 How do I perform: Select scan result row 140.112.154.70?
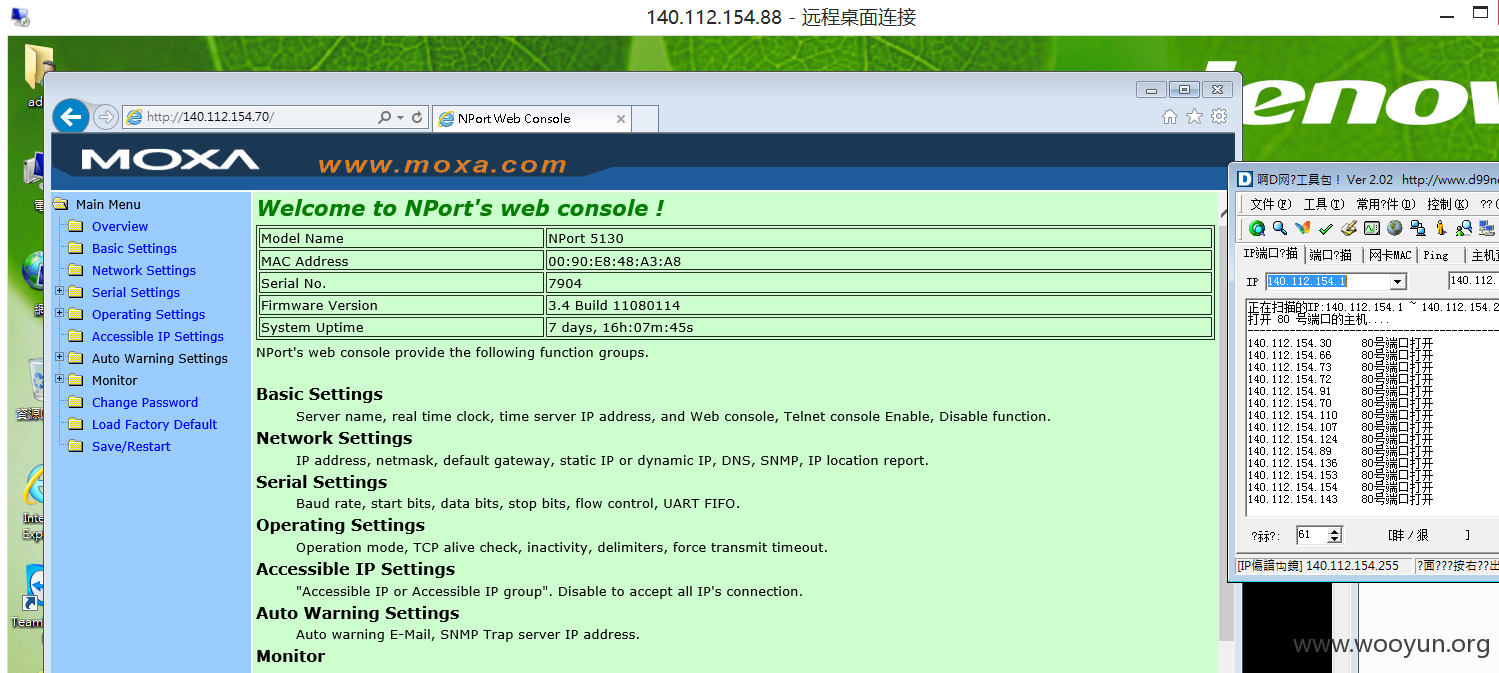pyautogui.click(x=1340, y=403)
